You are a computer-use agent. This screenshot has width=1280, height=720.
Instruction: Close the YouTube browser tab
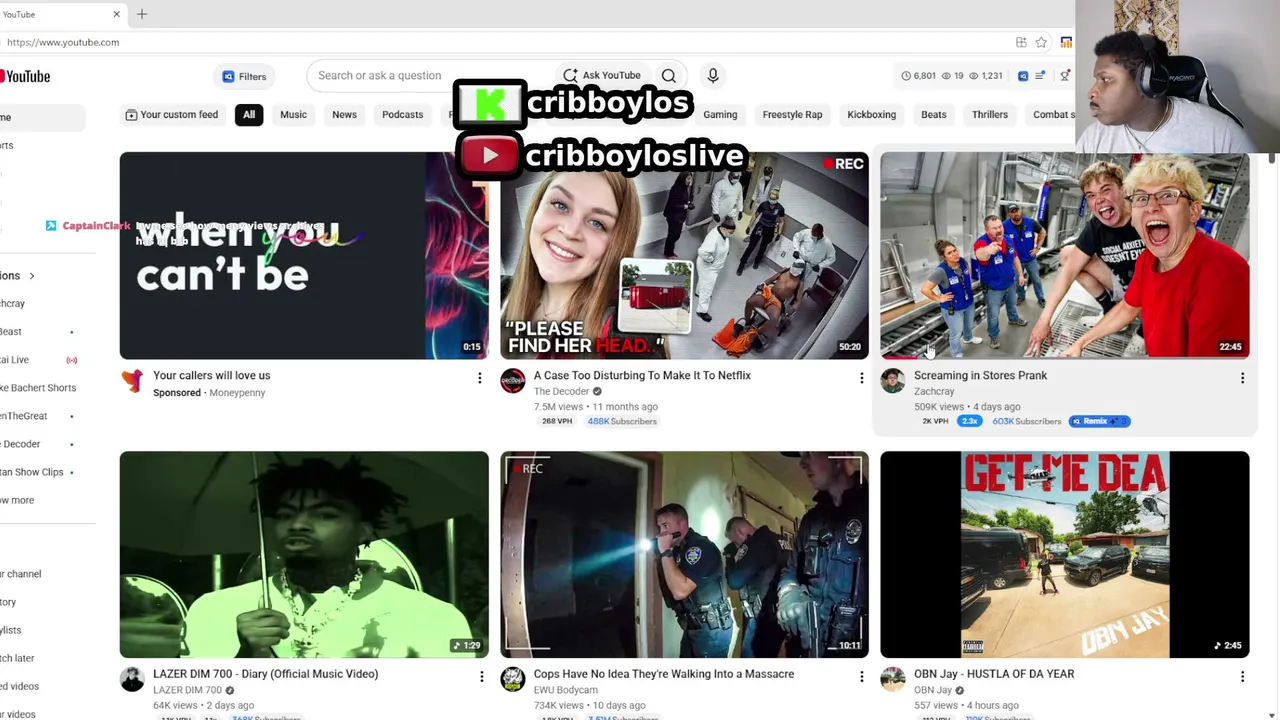tap(116, 14)
